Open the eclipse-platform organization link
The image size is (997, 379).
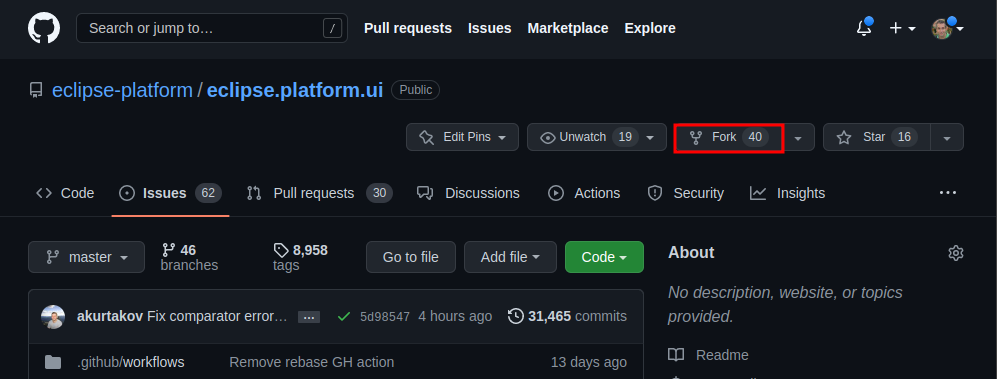(122, 90)
